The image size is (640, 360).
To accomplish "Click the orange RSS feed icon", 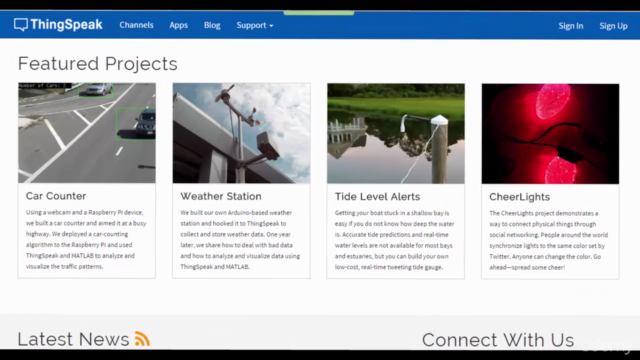I will coord(142,339).
